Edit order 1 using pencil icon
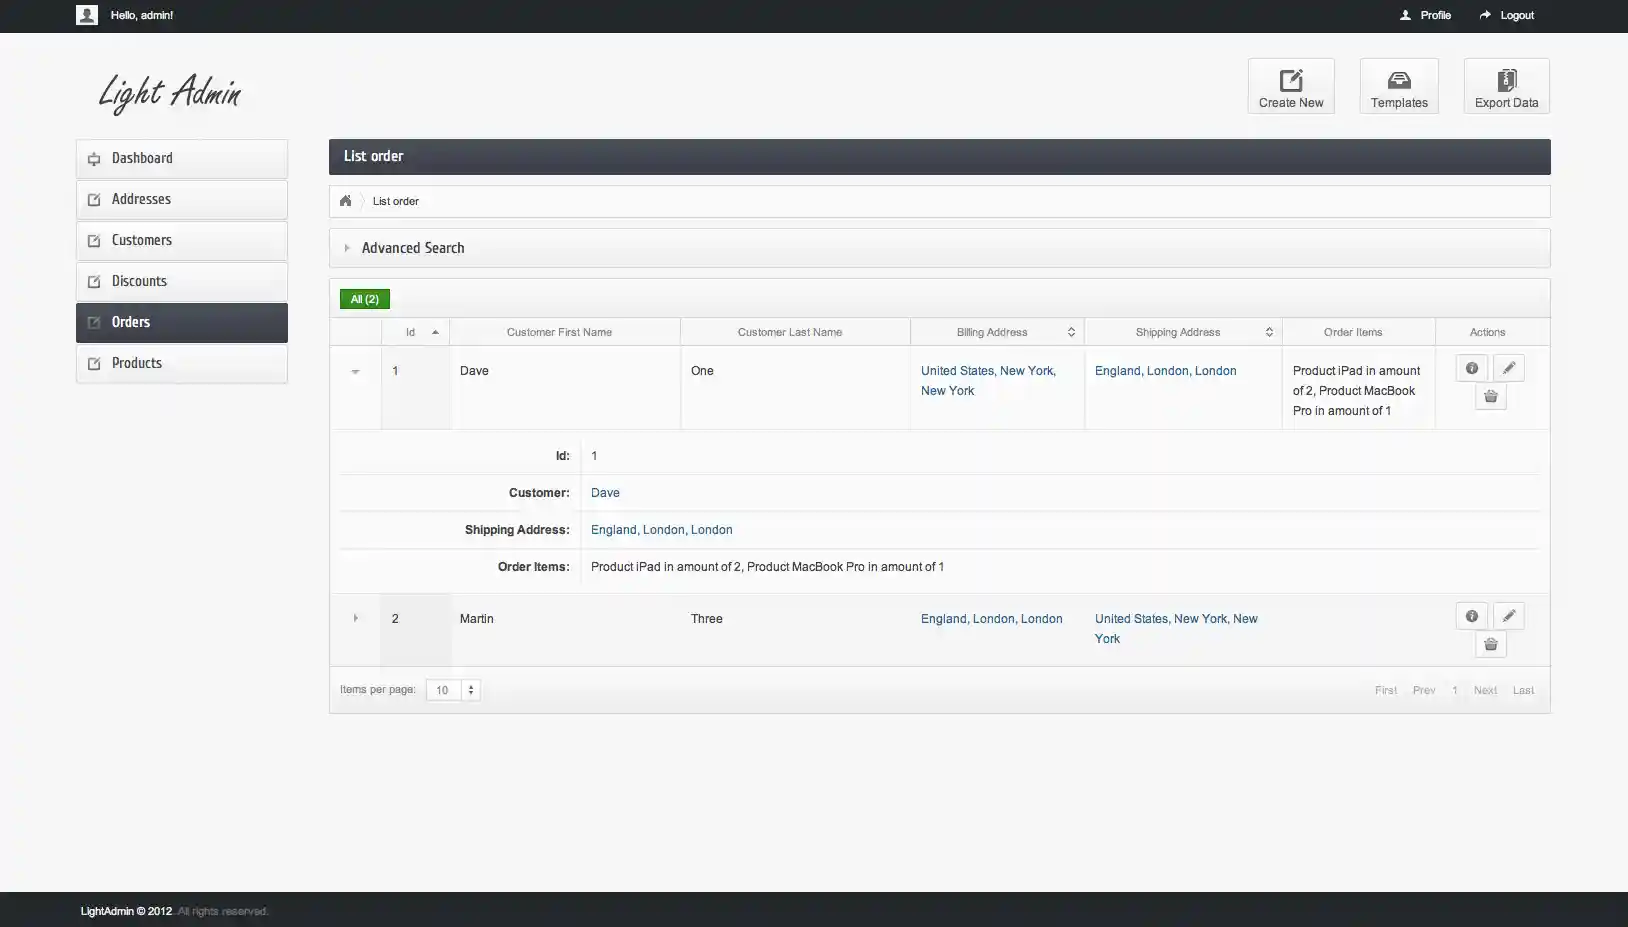 [1508, 369]
